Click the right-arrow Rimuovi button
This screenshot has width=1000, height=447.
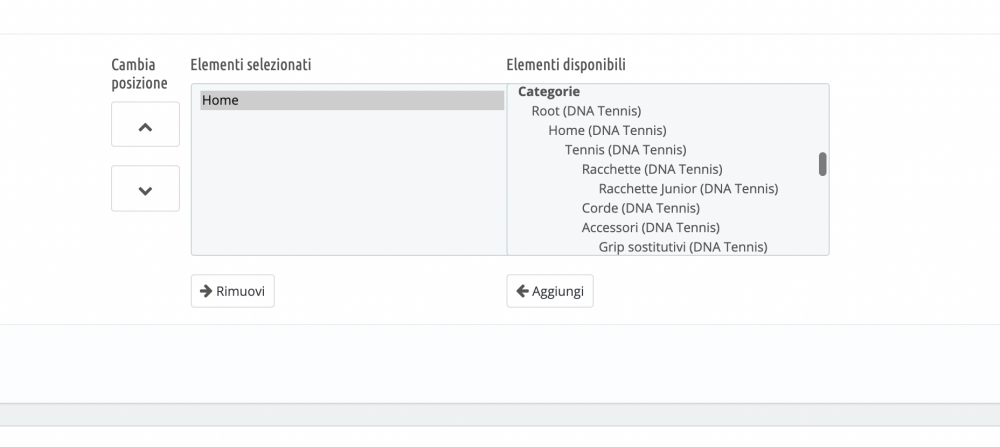[x=232, y=291]
